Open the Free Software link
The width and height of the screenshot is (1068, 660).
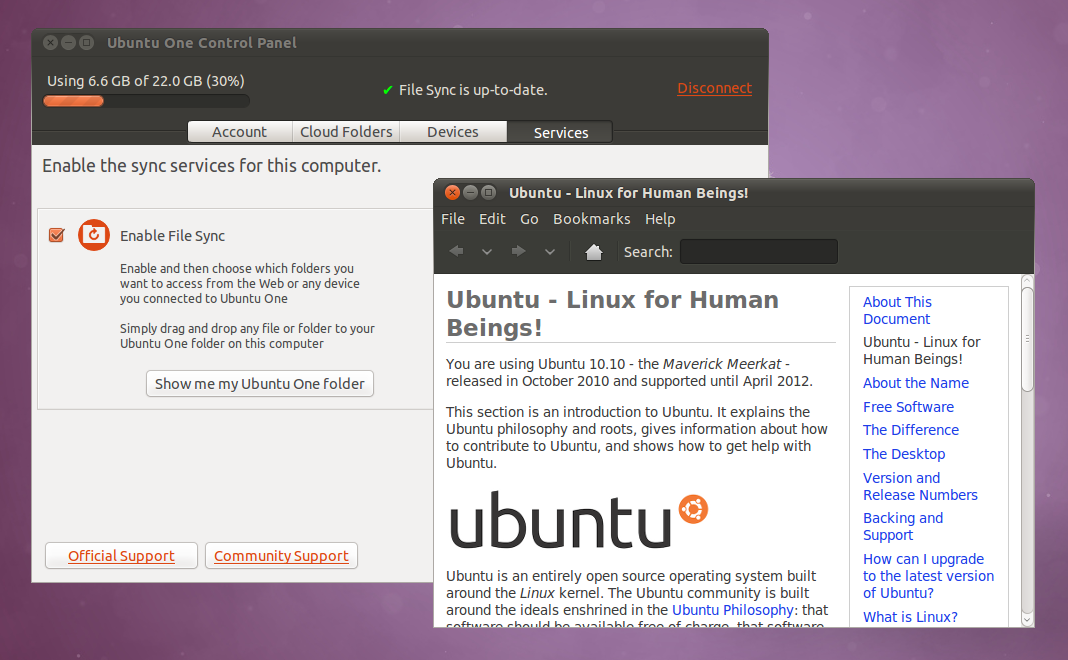(x=908, y=407)
